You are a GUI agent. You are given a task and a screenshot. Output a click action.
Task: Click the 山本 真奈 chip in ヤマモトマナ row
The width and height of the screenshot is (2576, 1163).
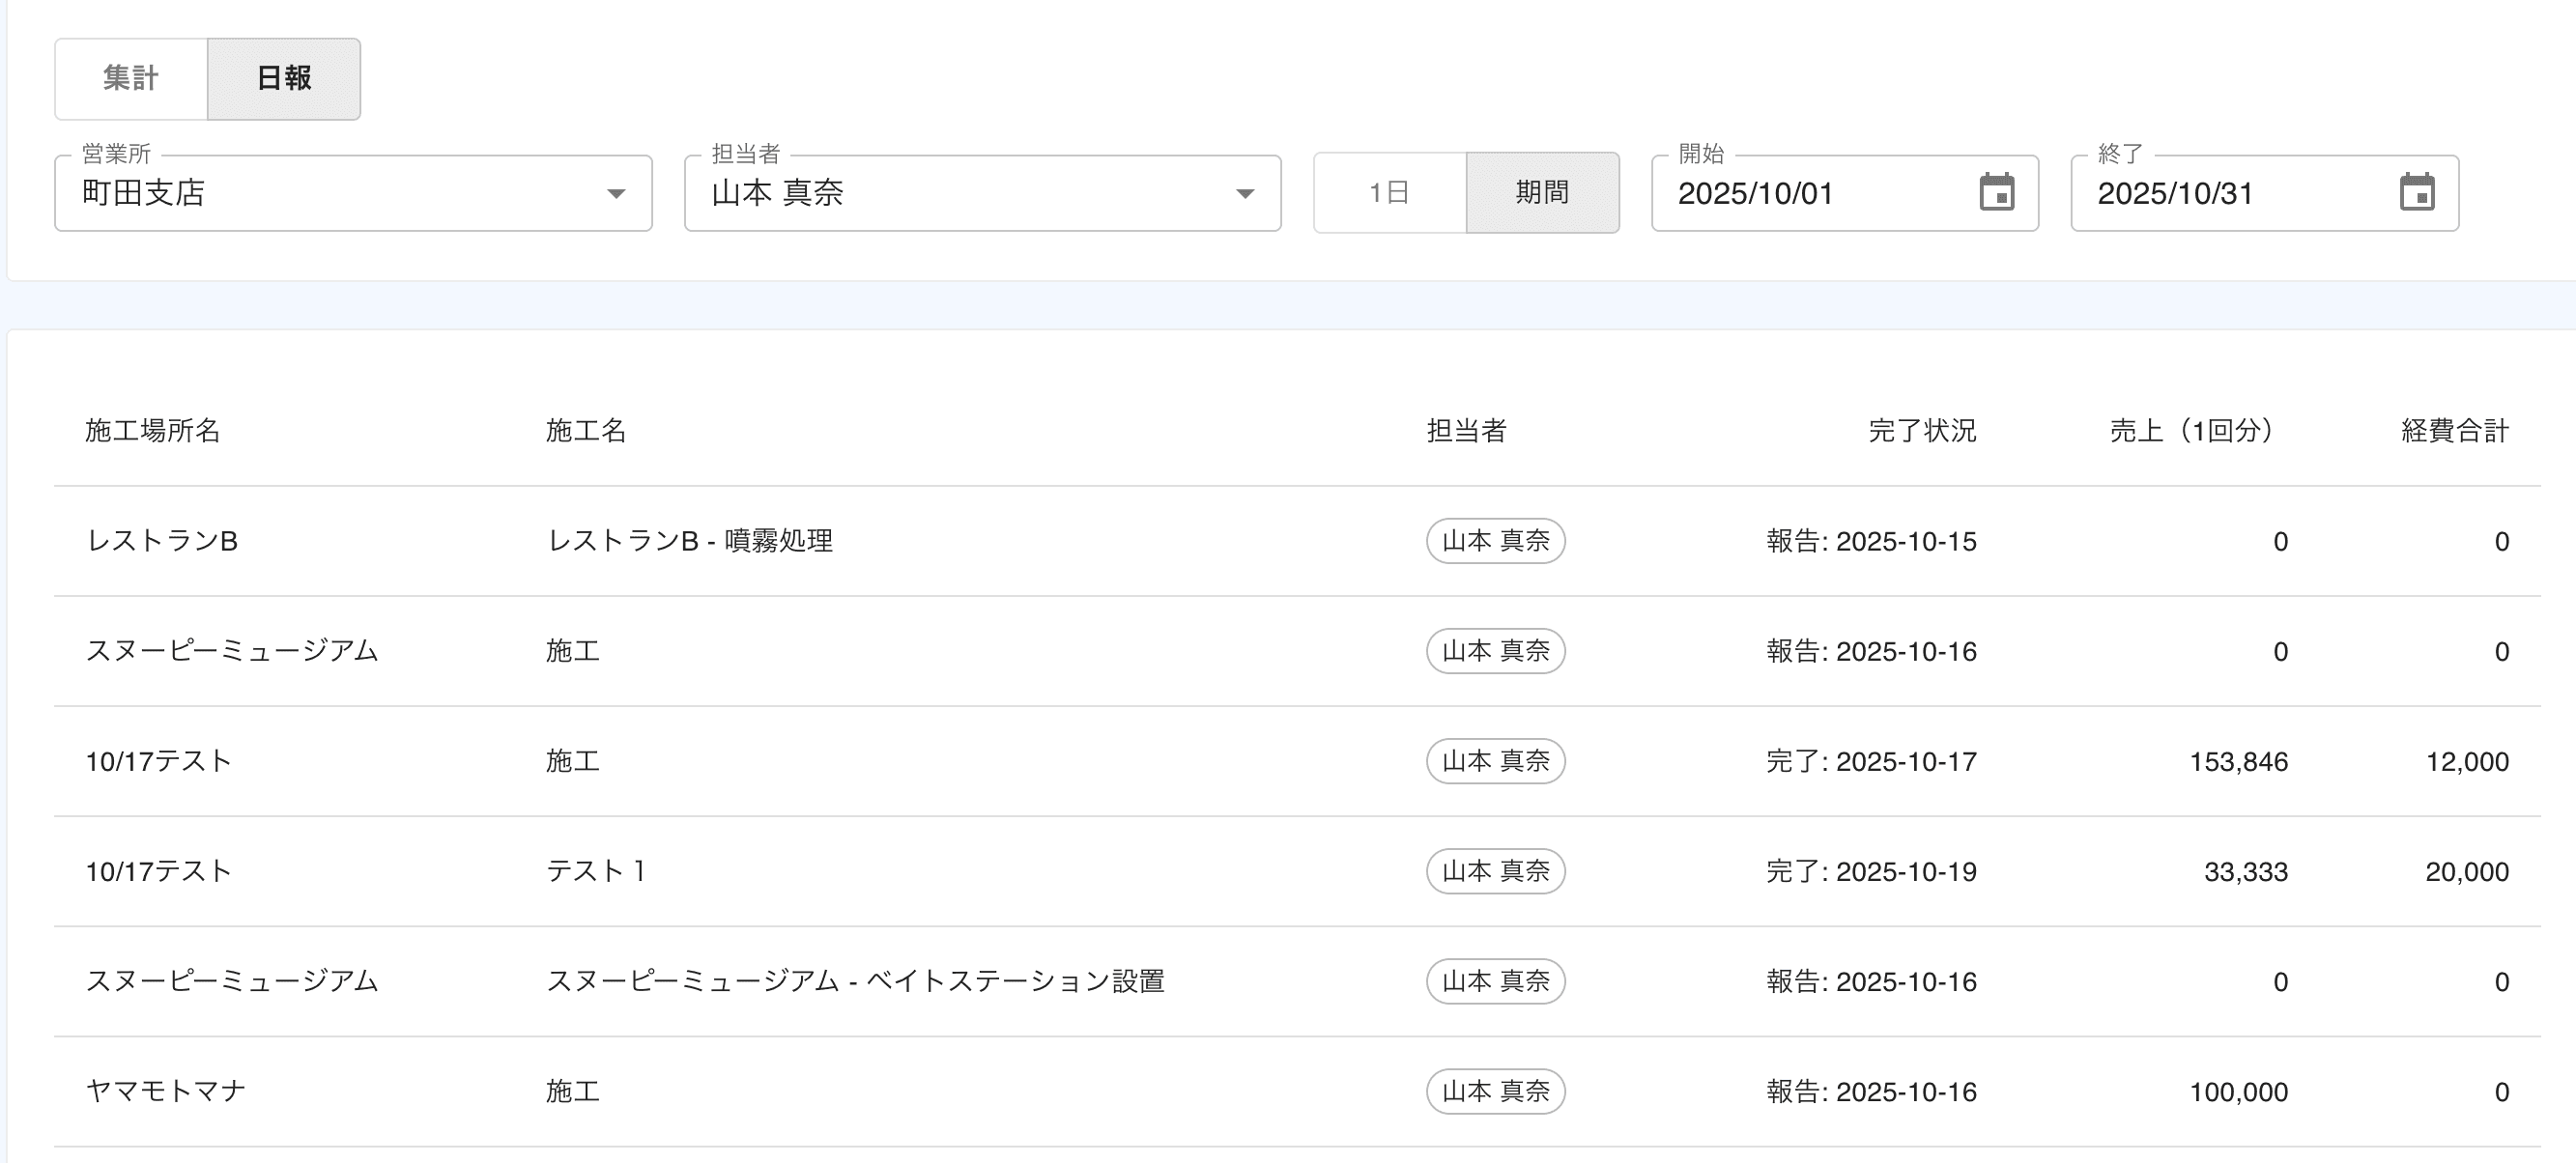click(1495, 1091)
